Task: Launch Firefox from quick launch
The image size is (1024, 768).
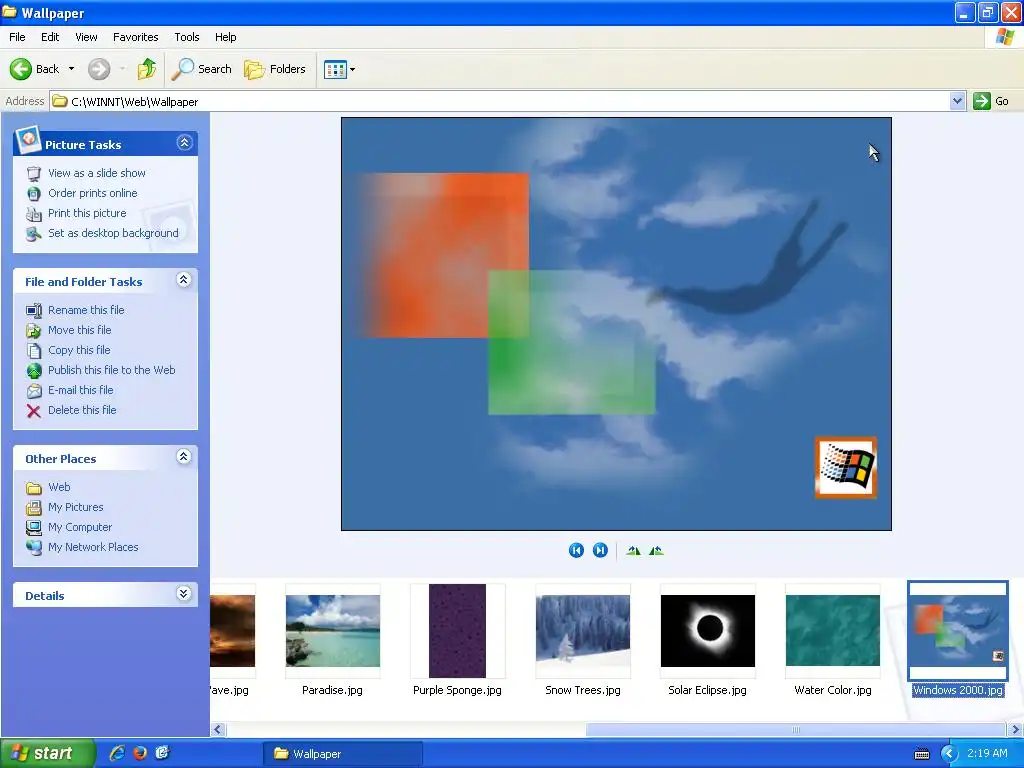Action: (140, 753)
